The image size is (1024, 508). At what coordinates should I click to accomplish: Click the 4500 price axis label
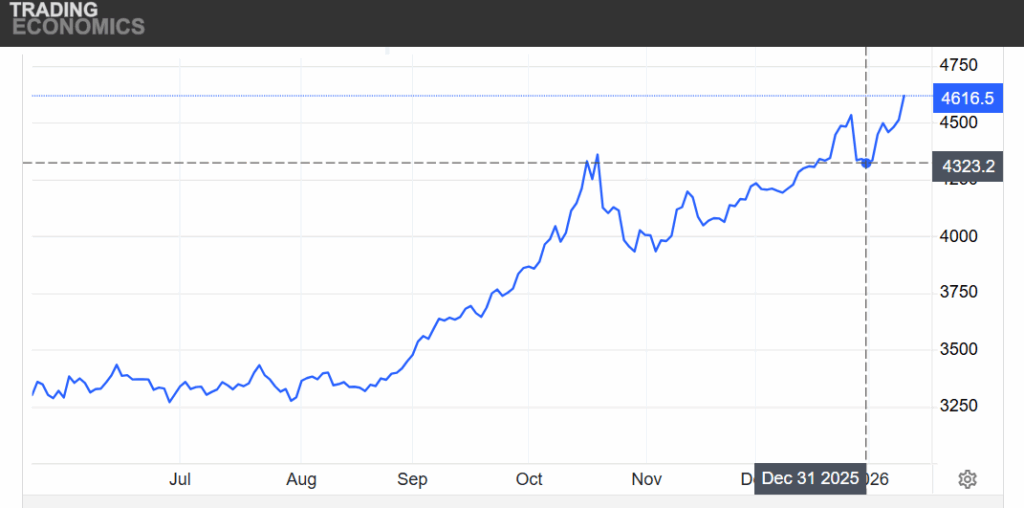pyautogui.click(x=959, y=122)
